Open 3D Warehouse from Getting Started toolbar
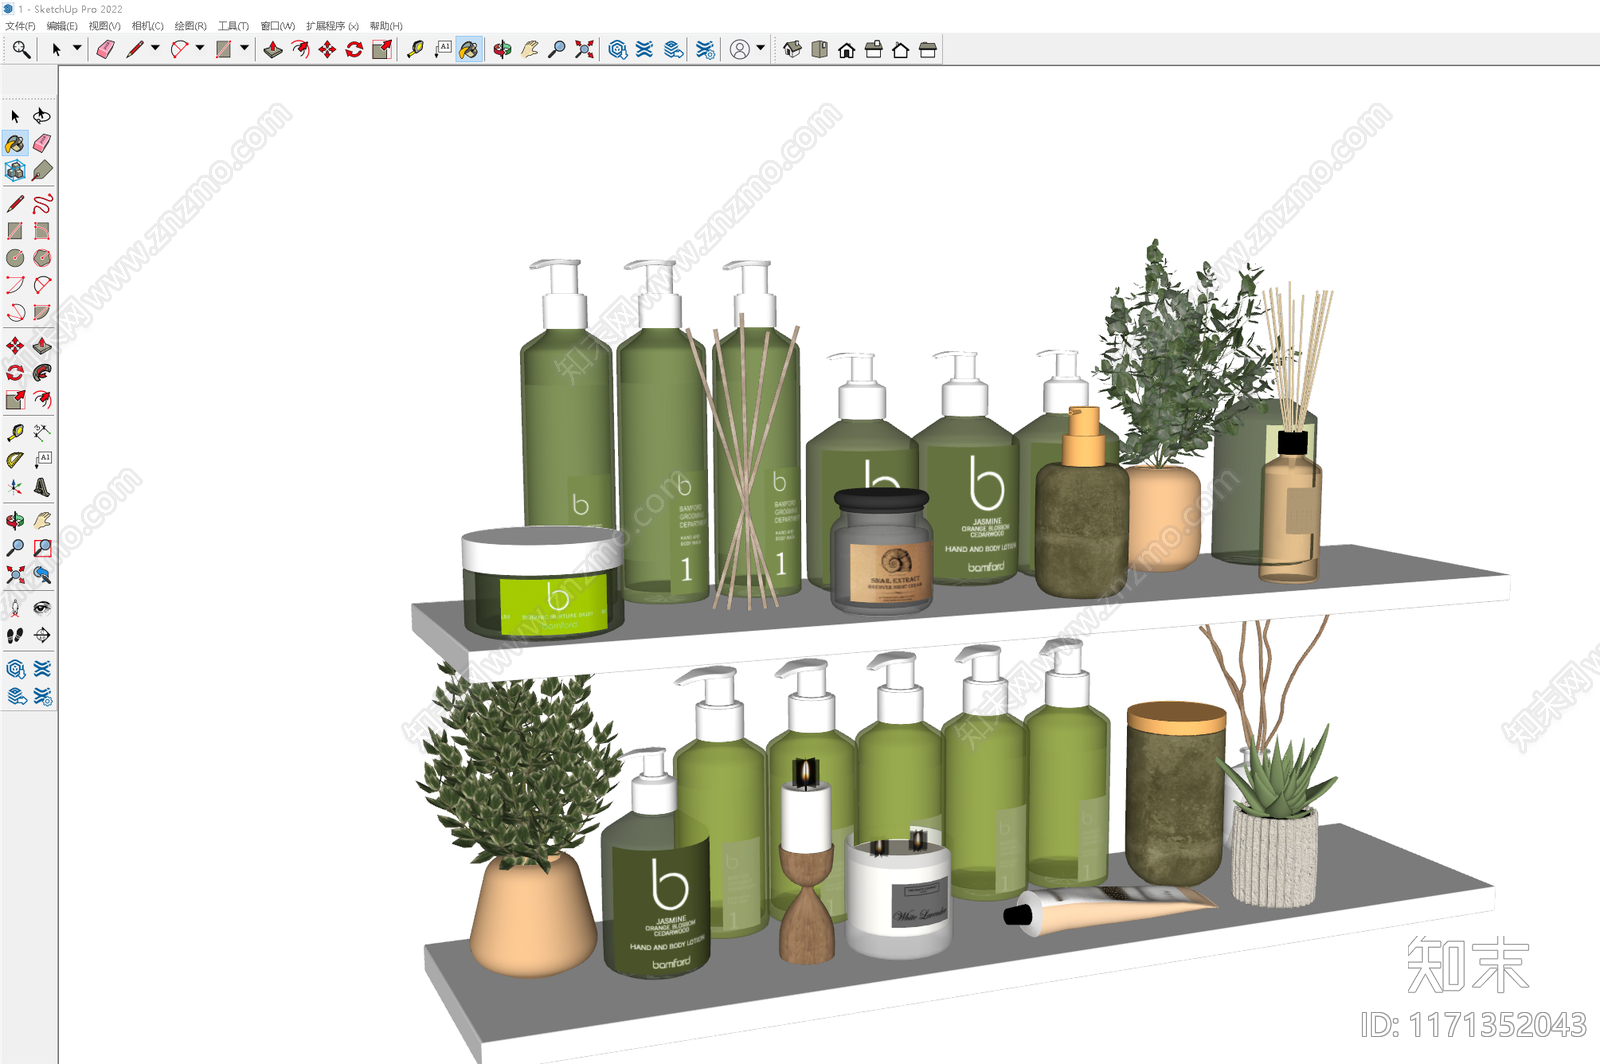This screenshot has width=1600, height=1064. tap(618, 49)
